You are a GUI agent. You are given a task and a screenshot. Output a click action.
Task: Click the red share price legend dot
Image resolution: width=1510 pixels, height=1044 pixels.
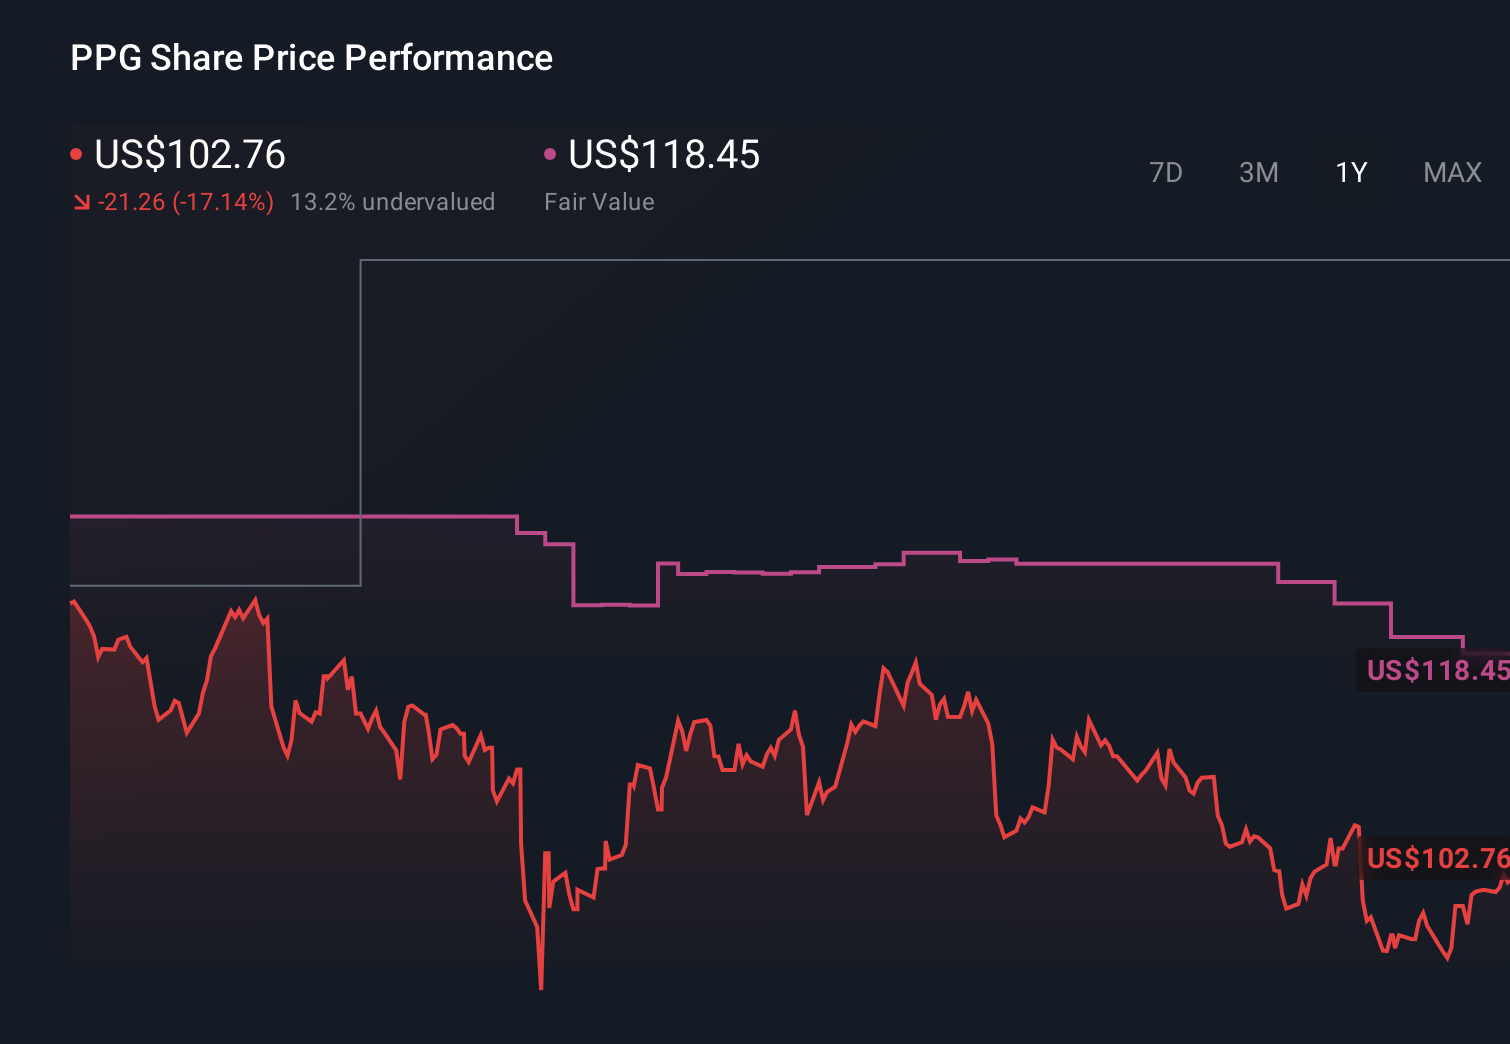click(77, 153)
